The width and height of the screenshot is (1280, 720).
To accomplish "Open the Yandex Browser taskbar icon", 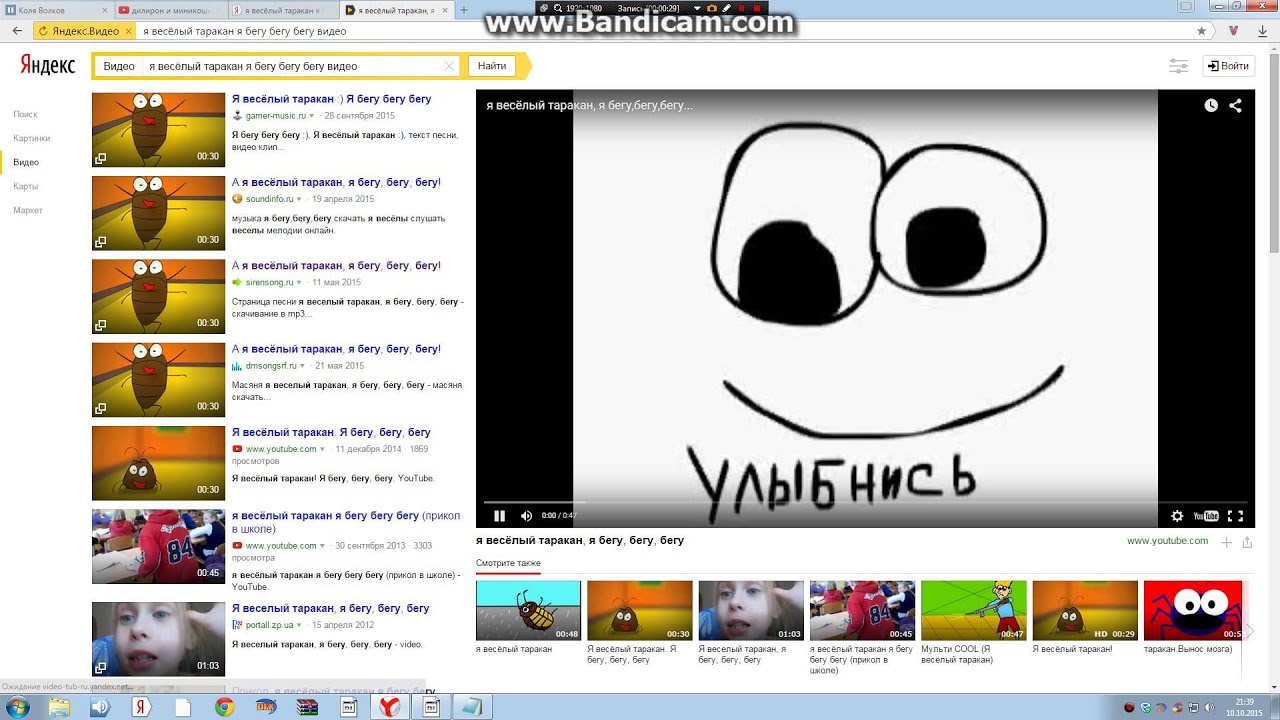I will point(389,707).
